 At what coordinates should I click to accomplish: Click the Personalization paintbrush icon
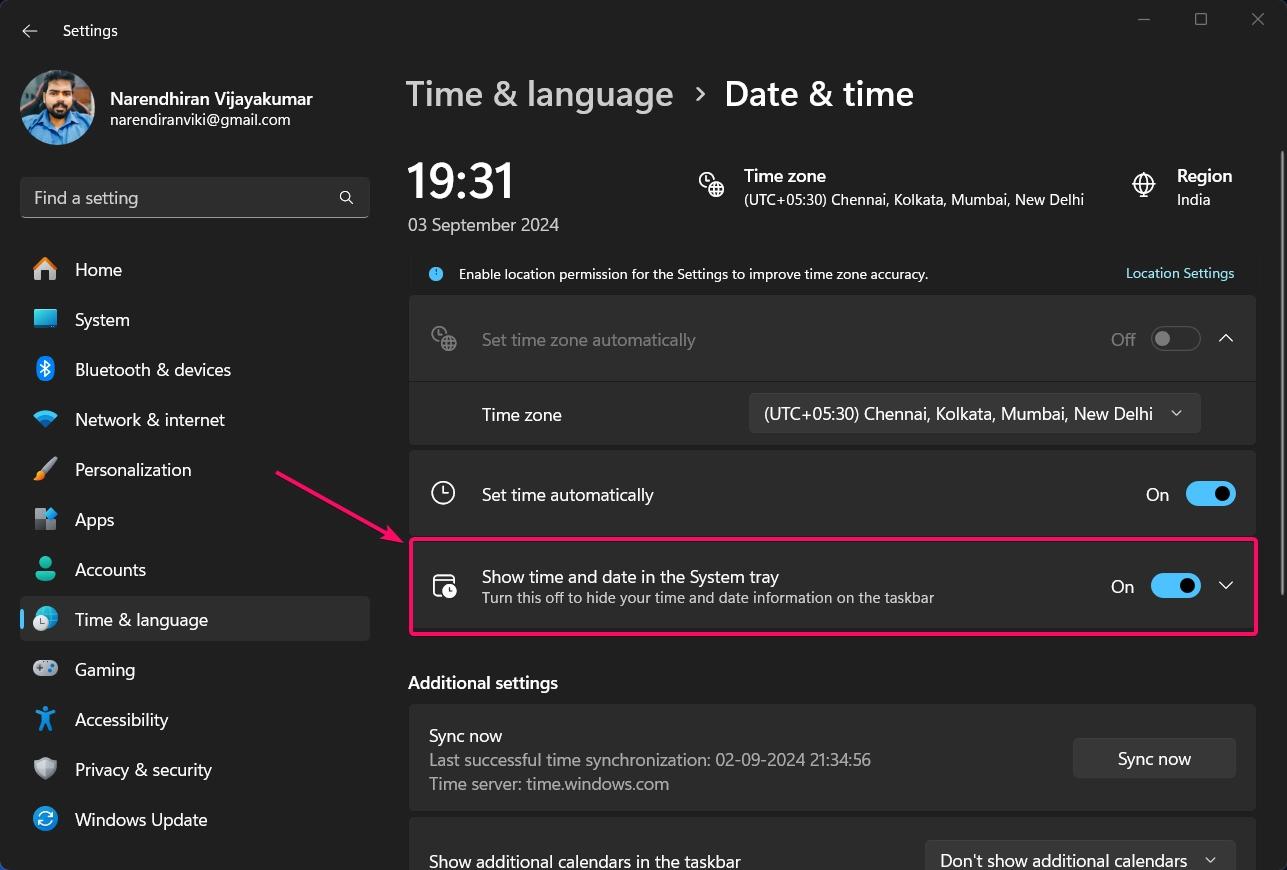pos(45,469)
